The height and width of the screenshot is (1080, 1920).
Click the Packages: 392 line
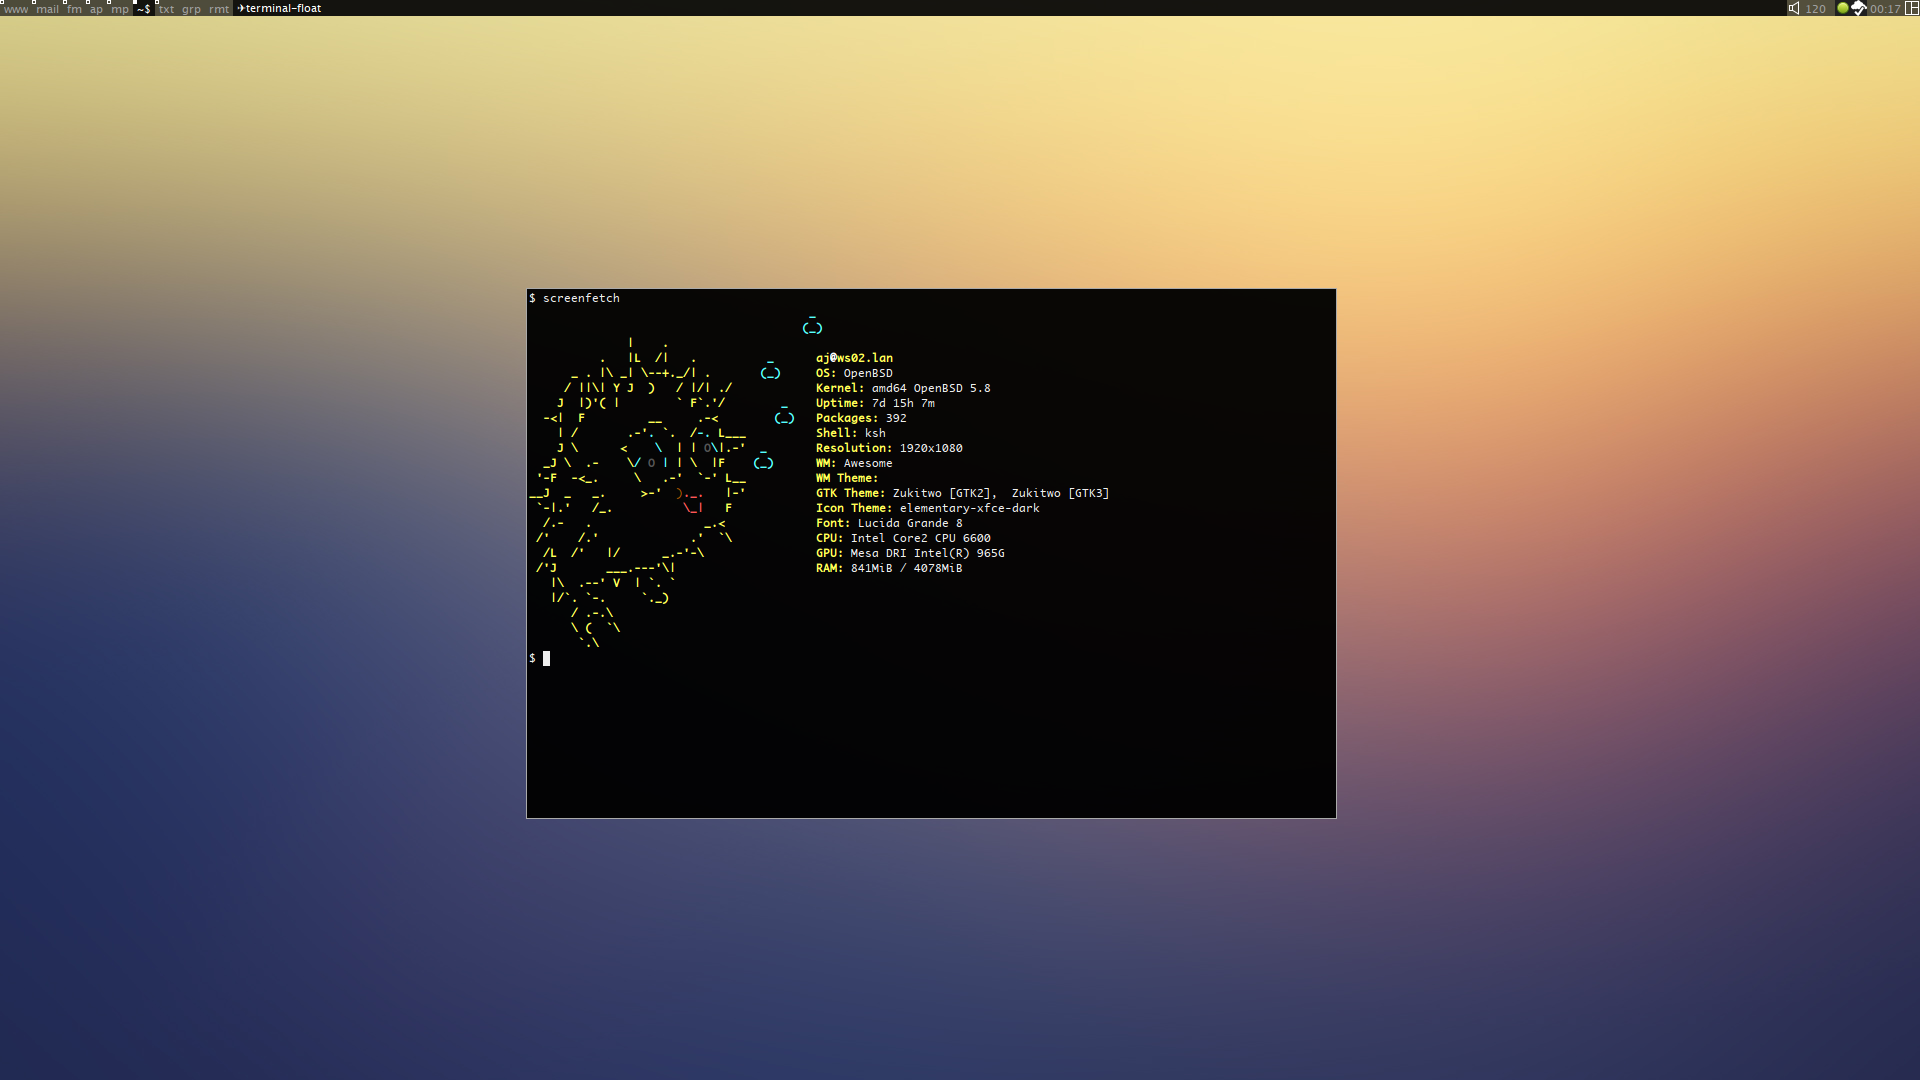point(861,418)
